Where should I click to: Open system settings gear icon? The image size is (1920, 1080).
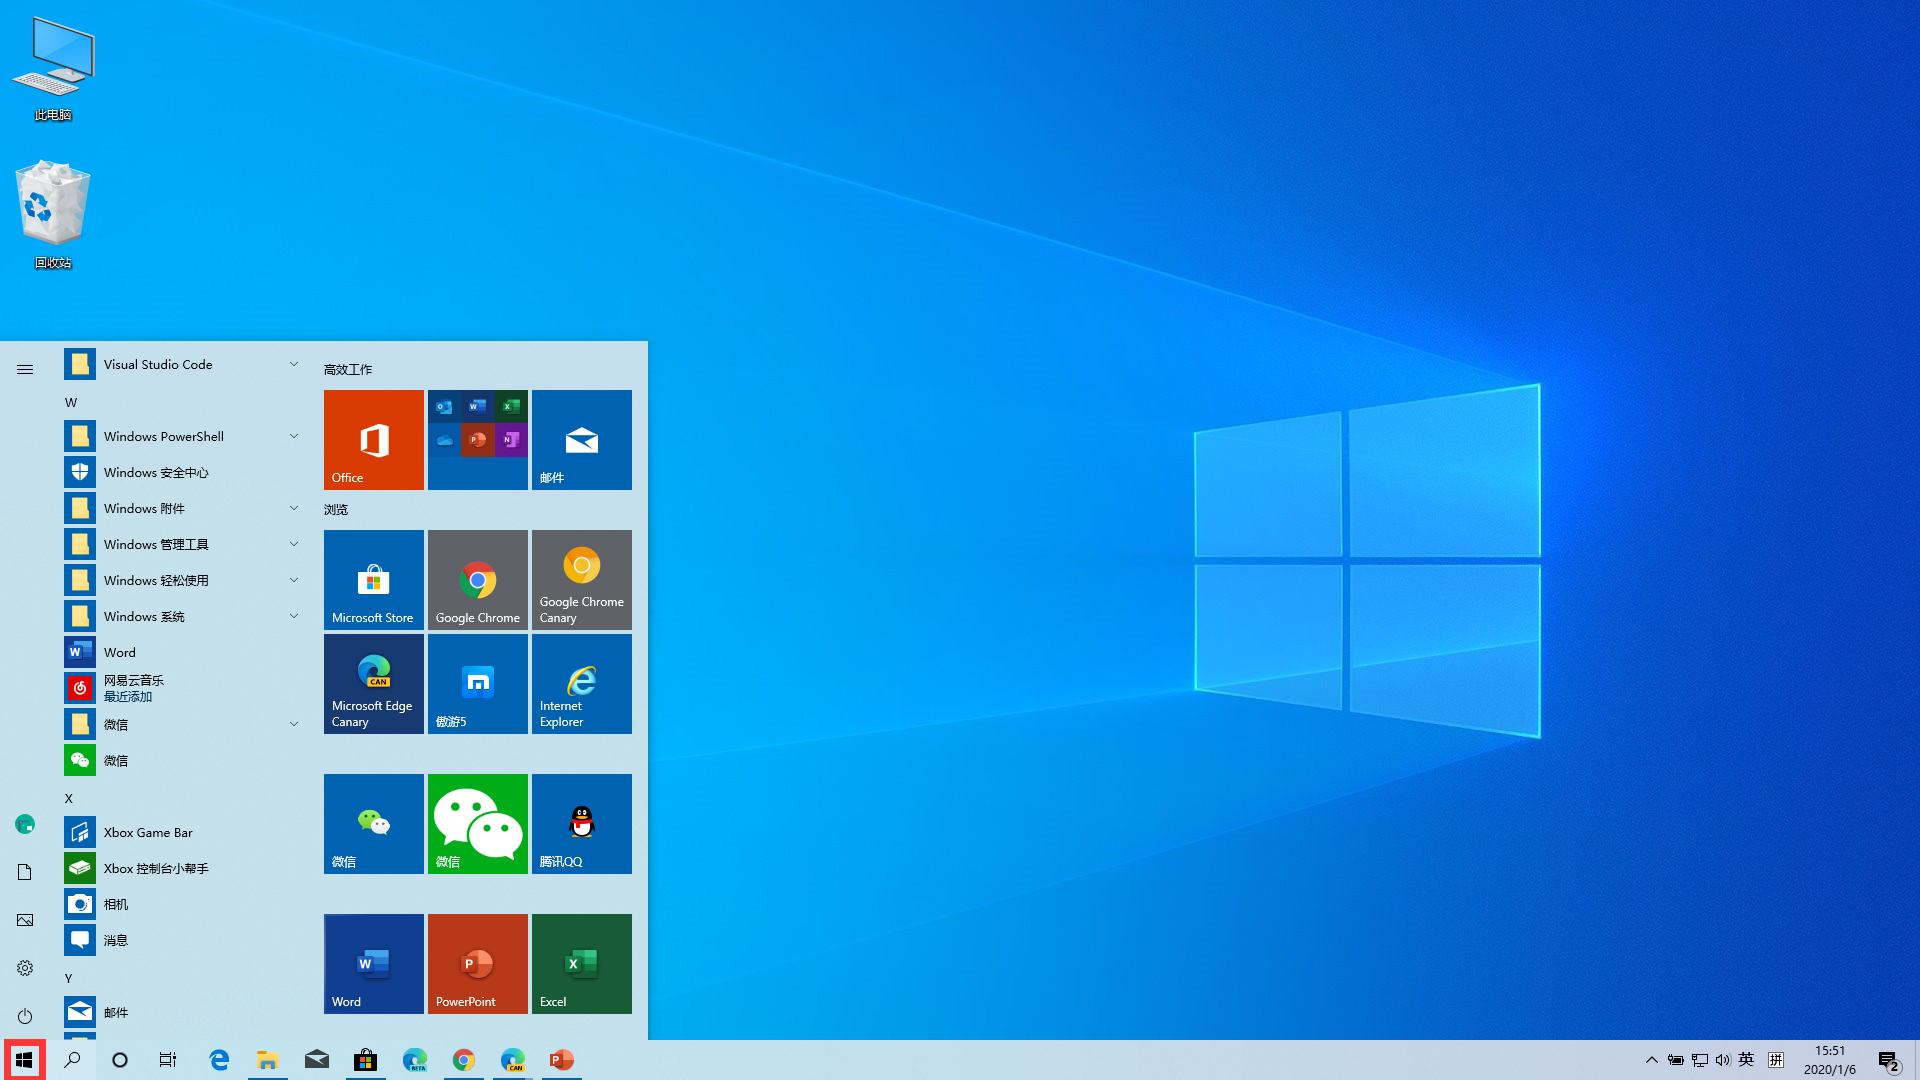(x=24, y=967)
